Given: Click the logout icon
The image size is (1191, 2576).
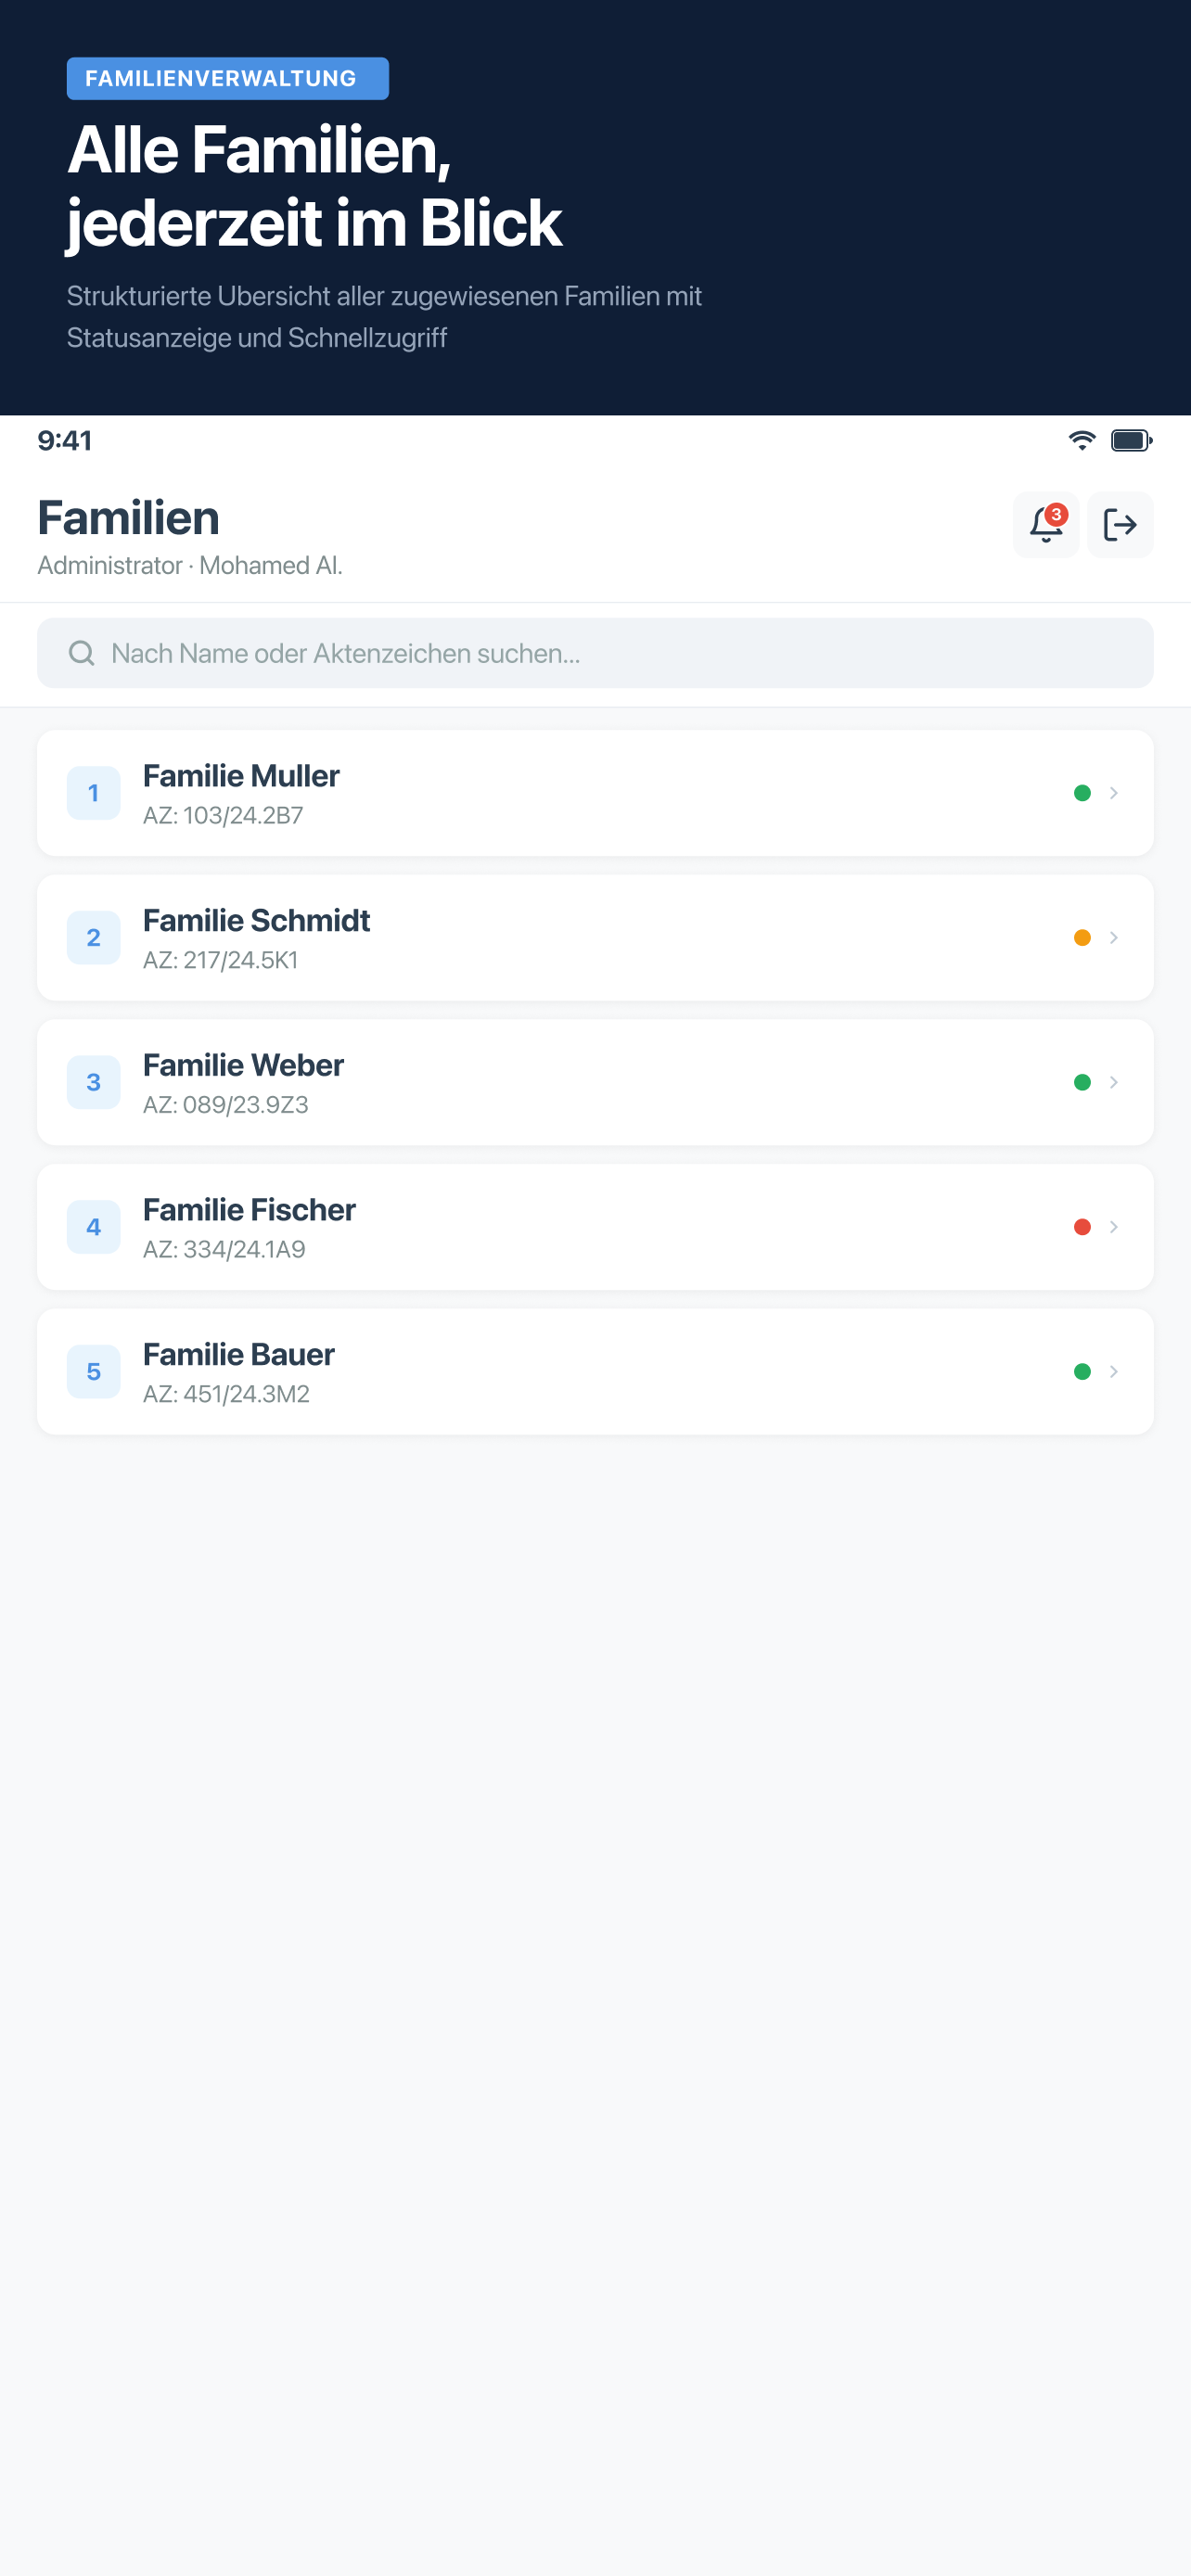Looking at the screenshot, I should [1119, 525].
